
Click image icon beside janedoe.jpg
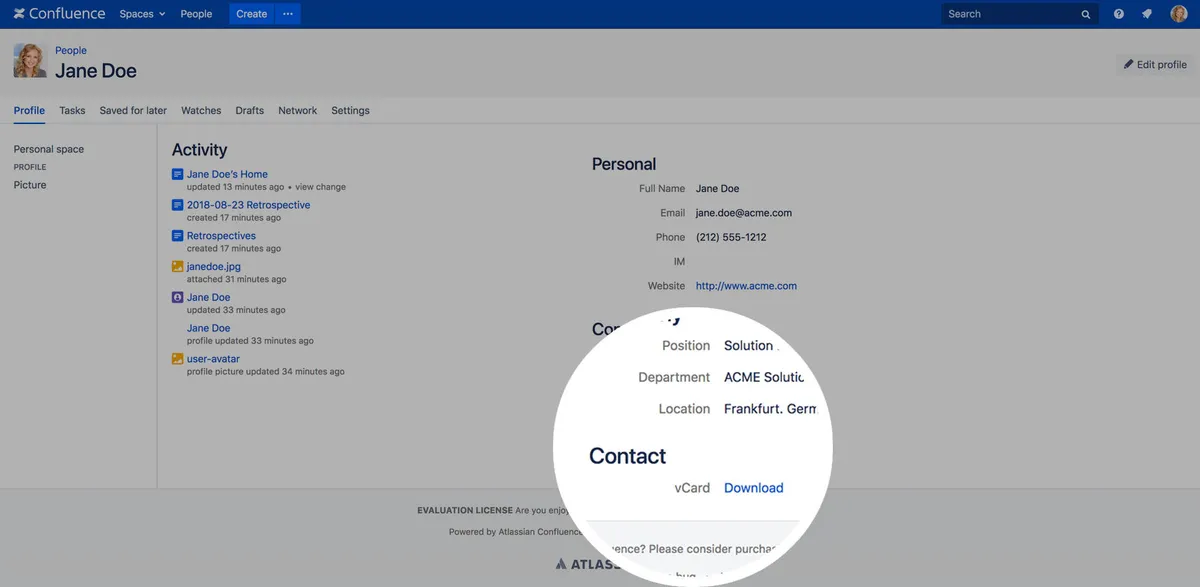coord(177,267)
